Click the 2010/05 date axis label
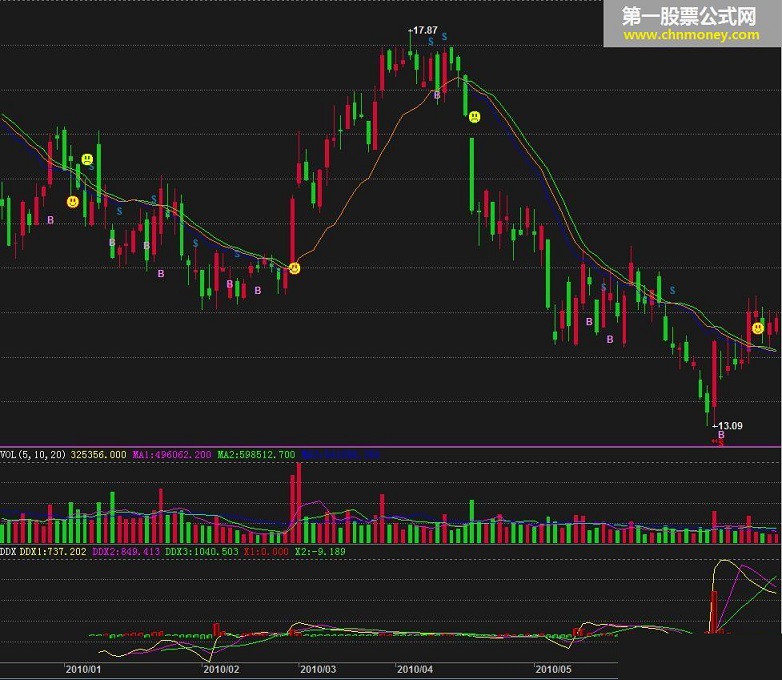The width and height of the screenshot is (782, 680). 553,669
